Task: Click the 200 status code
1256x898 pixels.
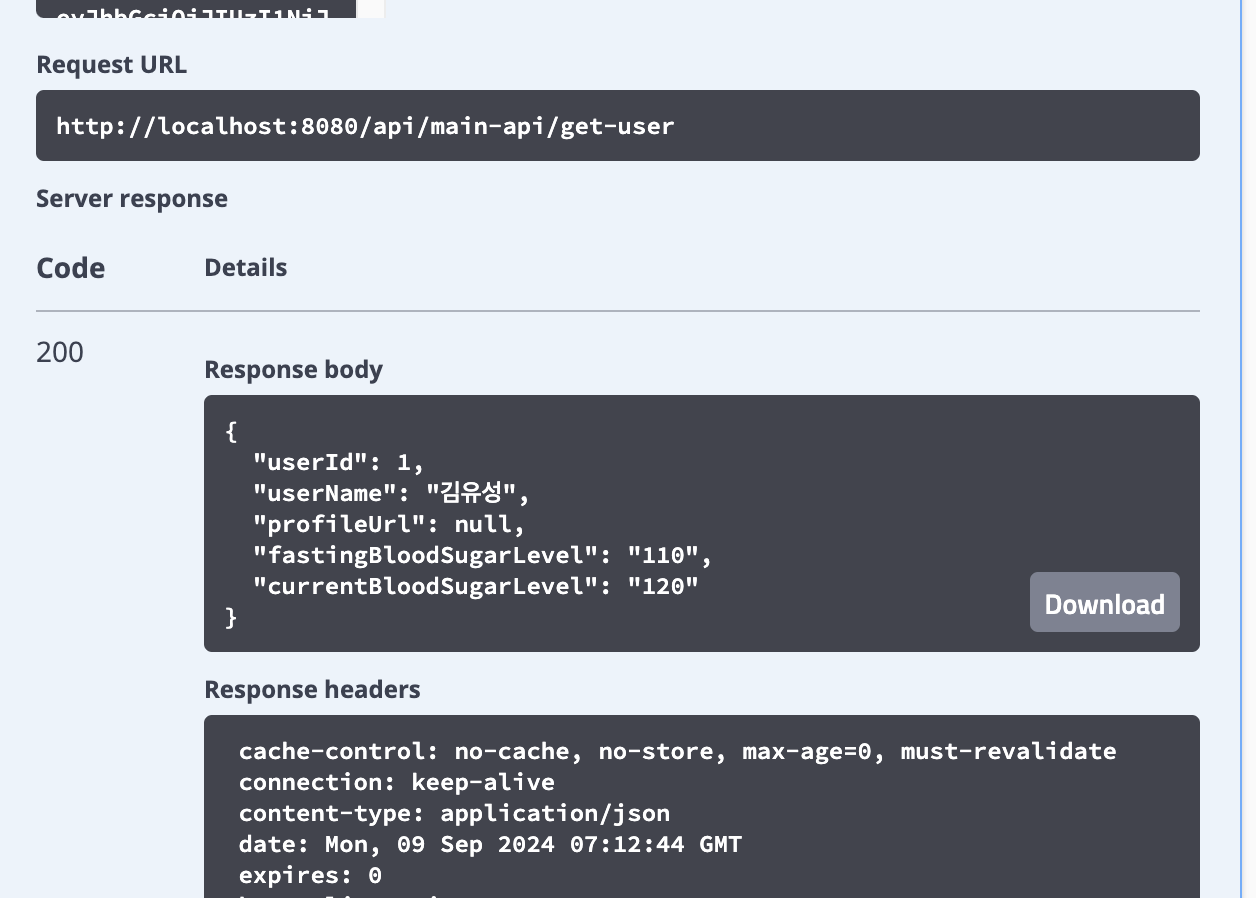Action: [60, 352]
